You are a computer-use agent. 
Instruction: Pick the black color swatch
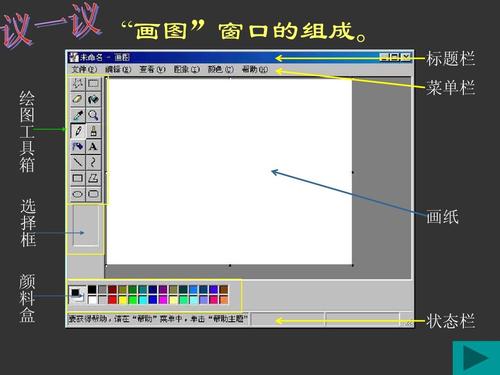click(x=92, y=289)
